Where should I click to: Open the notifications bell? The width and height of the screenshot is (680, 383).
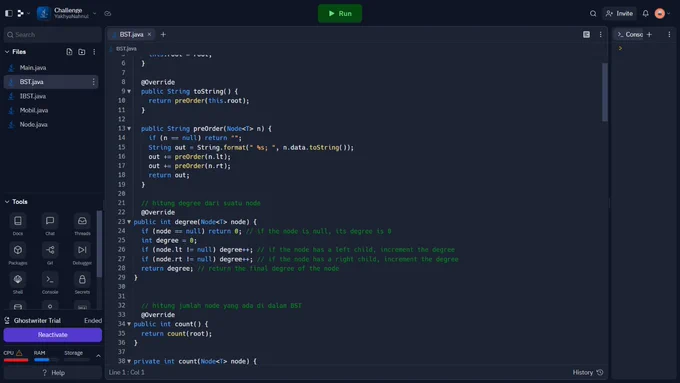pos(646,13)
